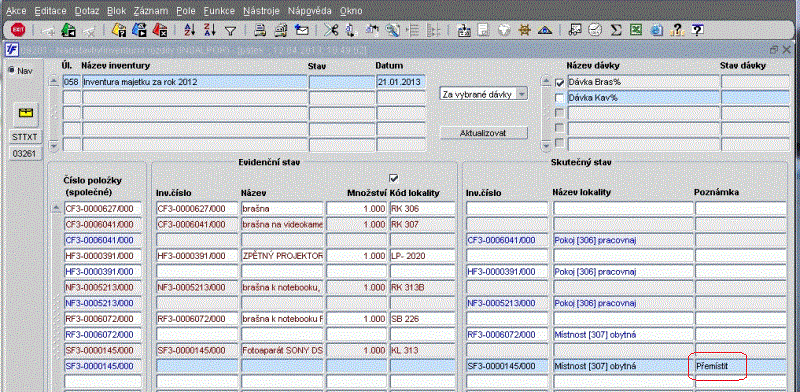
Task: Click the yellow enter-query icon
Action: click(x=119, y=30)
